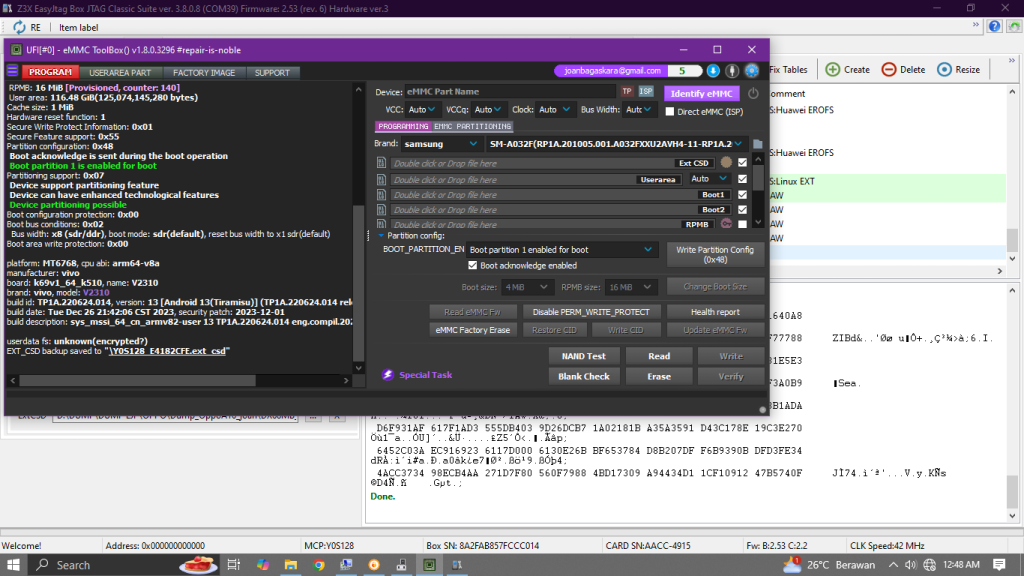The image size is (1024, 576).
Task: Open the Clock dropdown
Action: pos(554,110)
